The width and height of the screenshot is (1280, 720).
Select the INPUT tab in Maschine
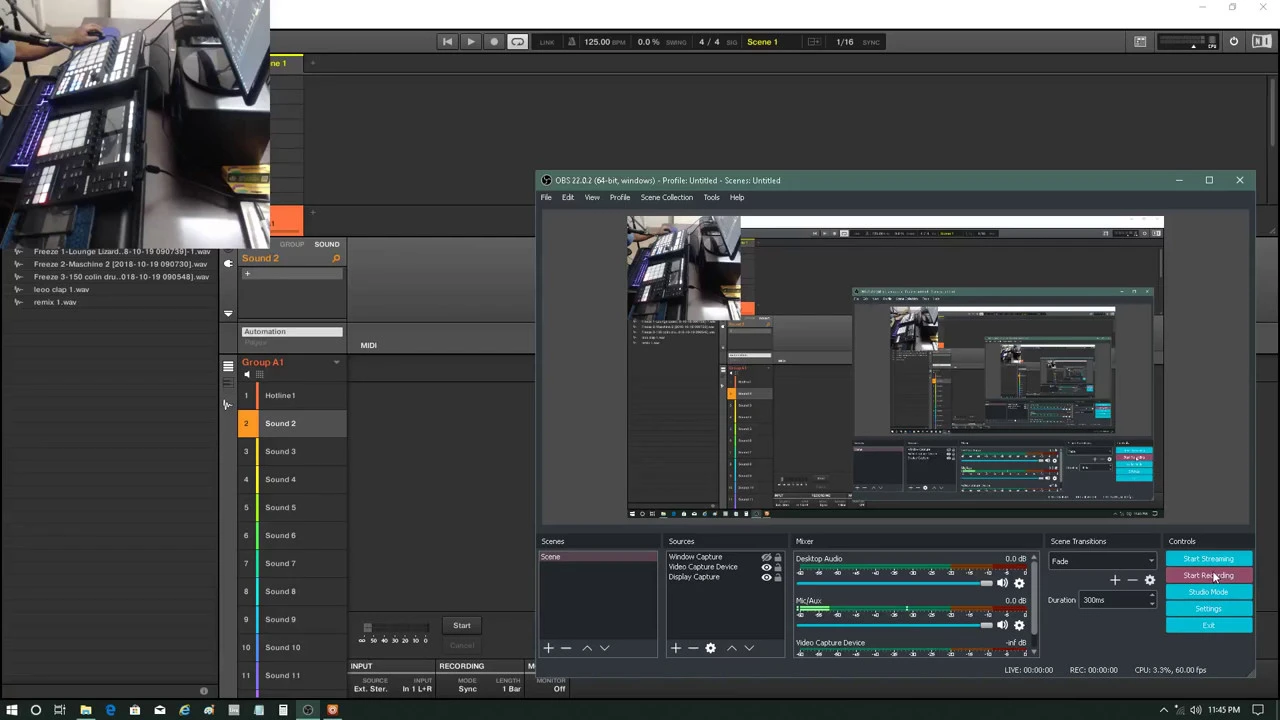click(361, 666)
